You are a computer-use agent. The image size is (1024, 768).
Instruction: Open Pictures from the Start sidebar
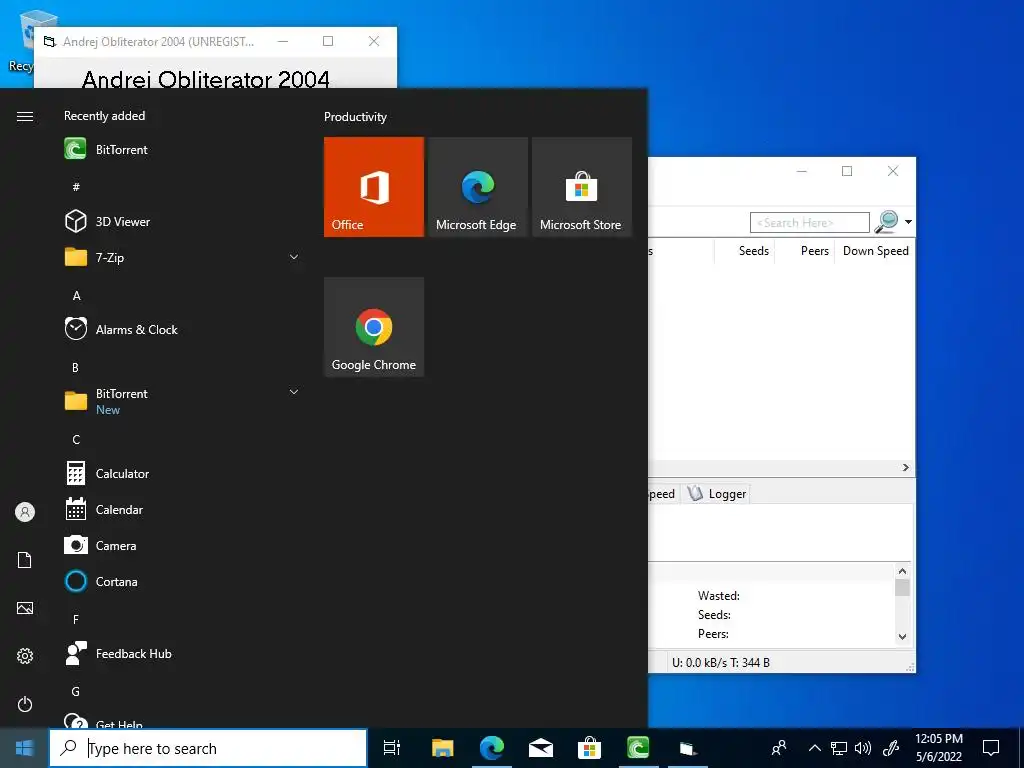(25, 608)
